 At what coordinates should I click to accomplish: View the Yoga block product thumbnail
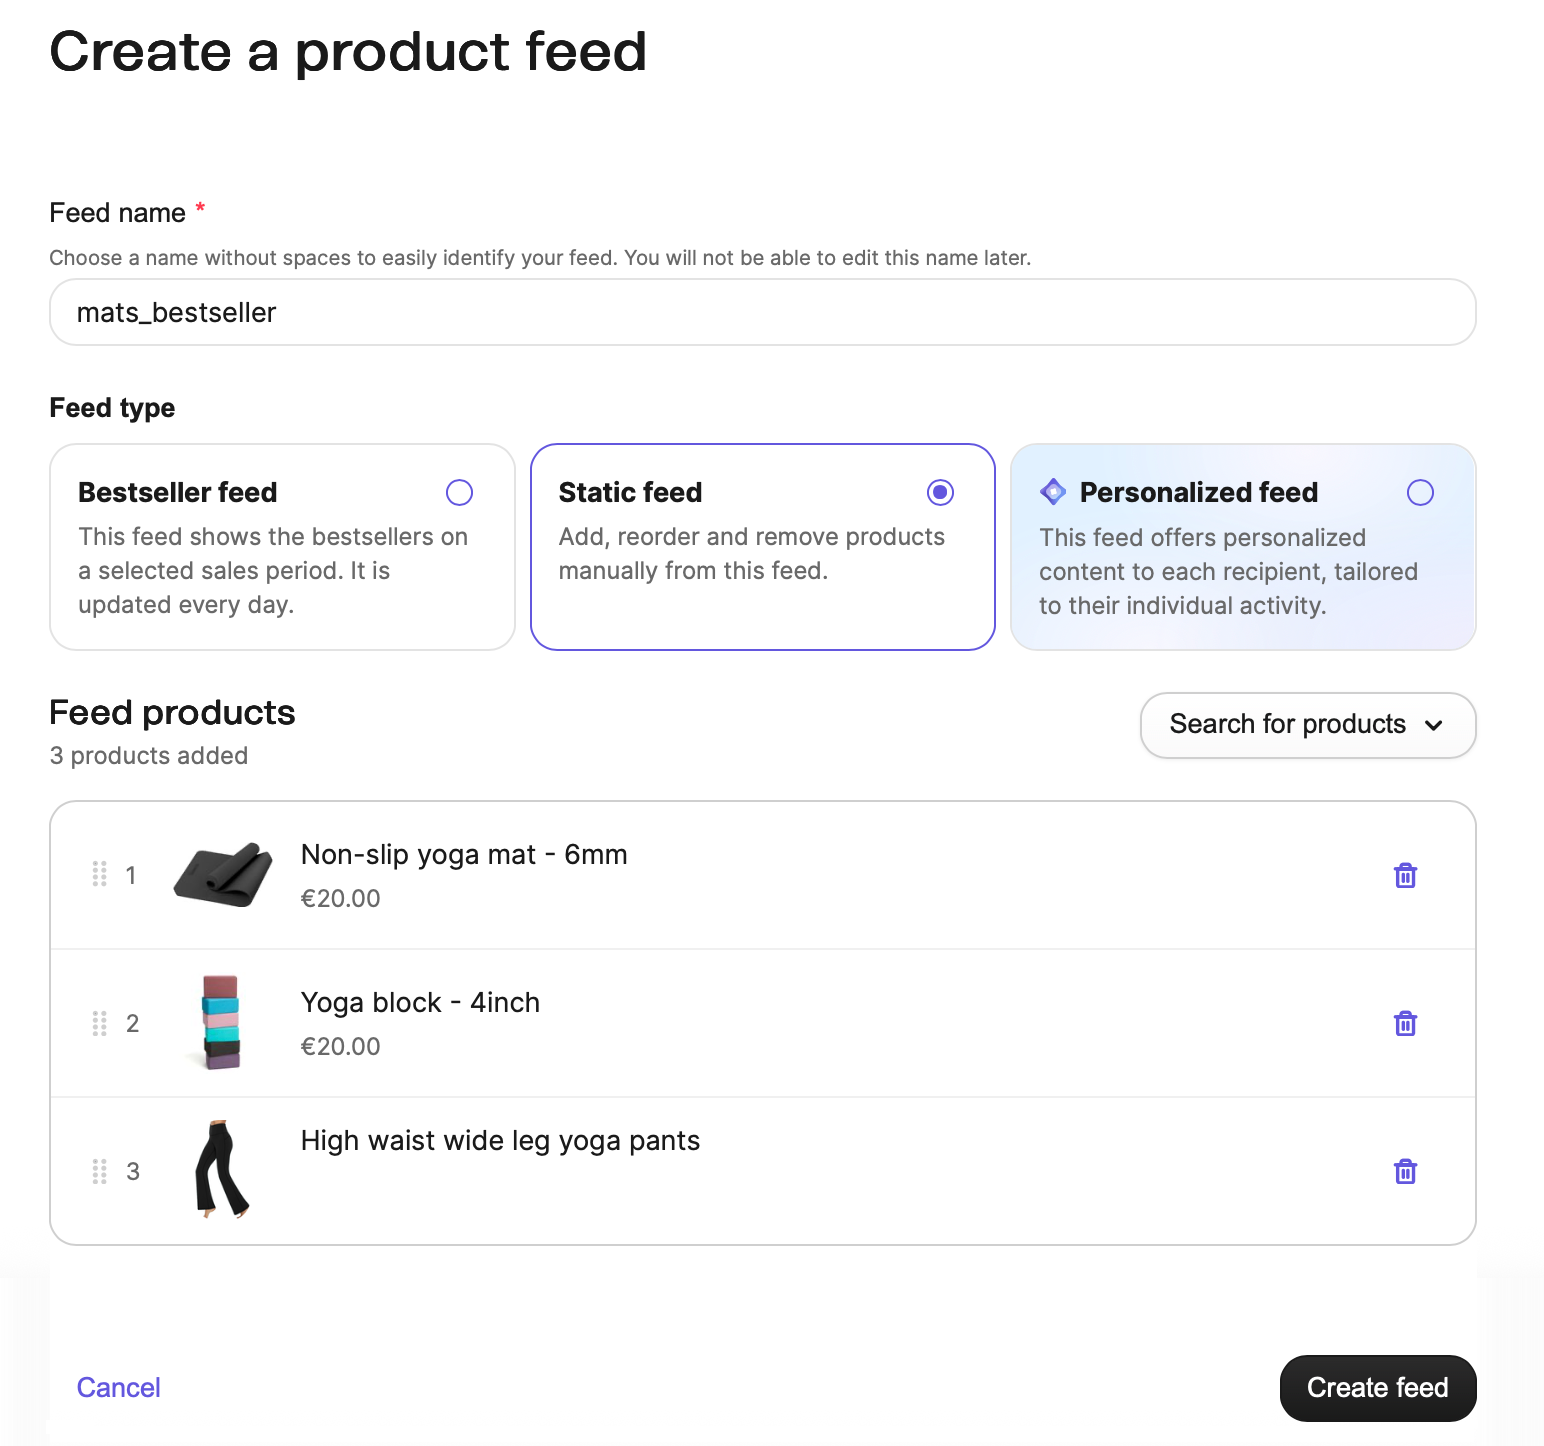tap(221, 1023)
